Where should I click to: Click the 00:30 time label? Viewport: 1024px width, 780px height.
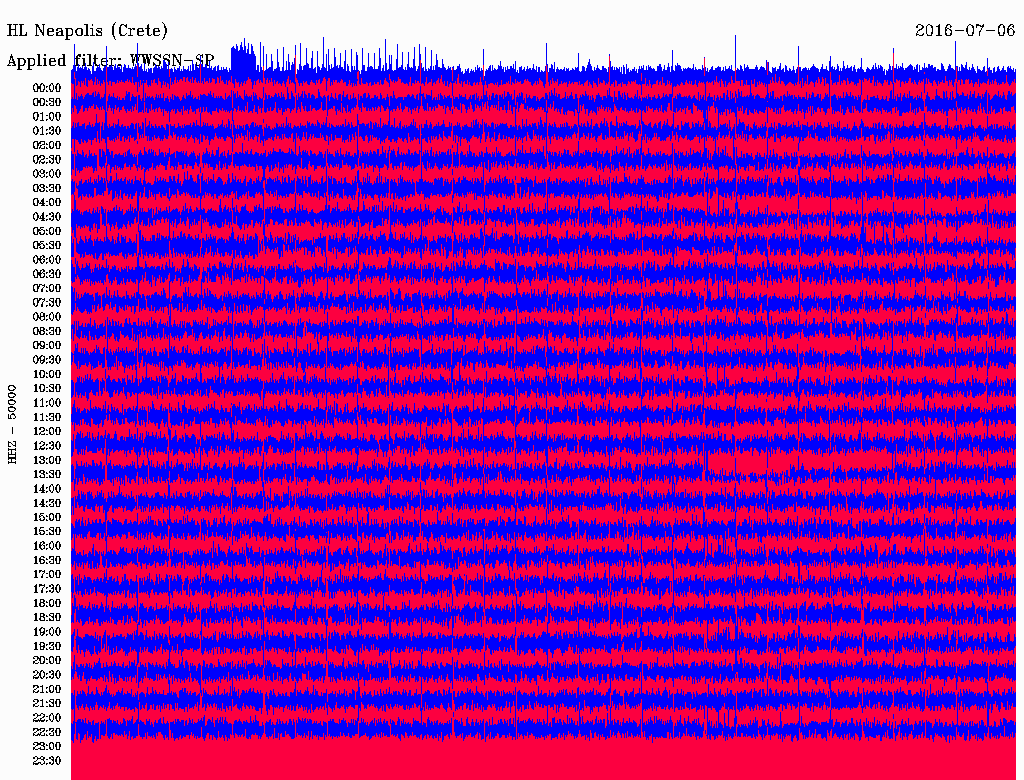coord(47,103)
